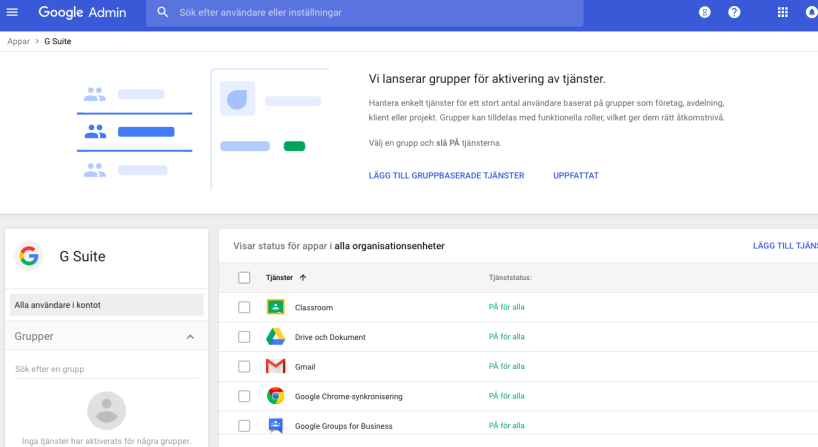The height and width of the screenshot is (447, 818).
Task: Click Chrome-synkronisering's PÅ för alla status
Action: (x=507, y=396)
